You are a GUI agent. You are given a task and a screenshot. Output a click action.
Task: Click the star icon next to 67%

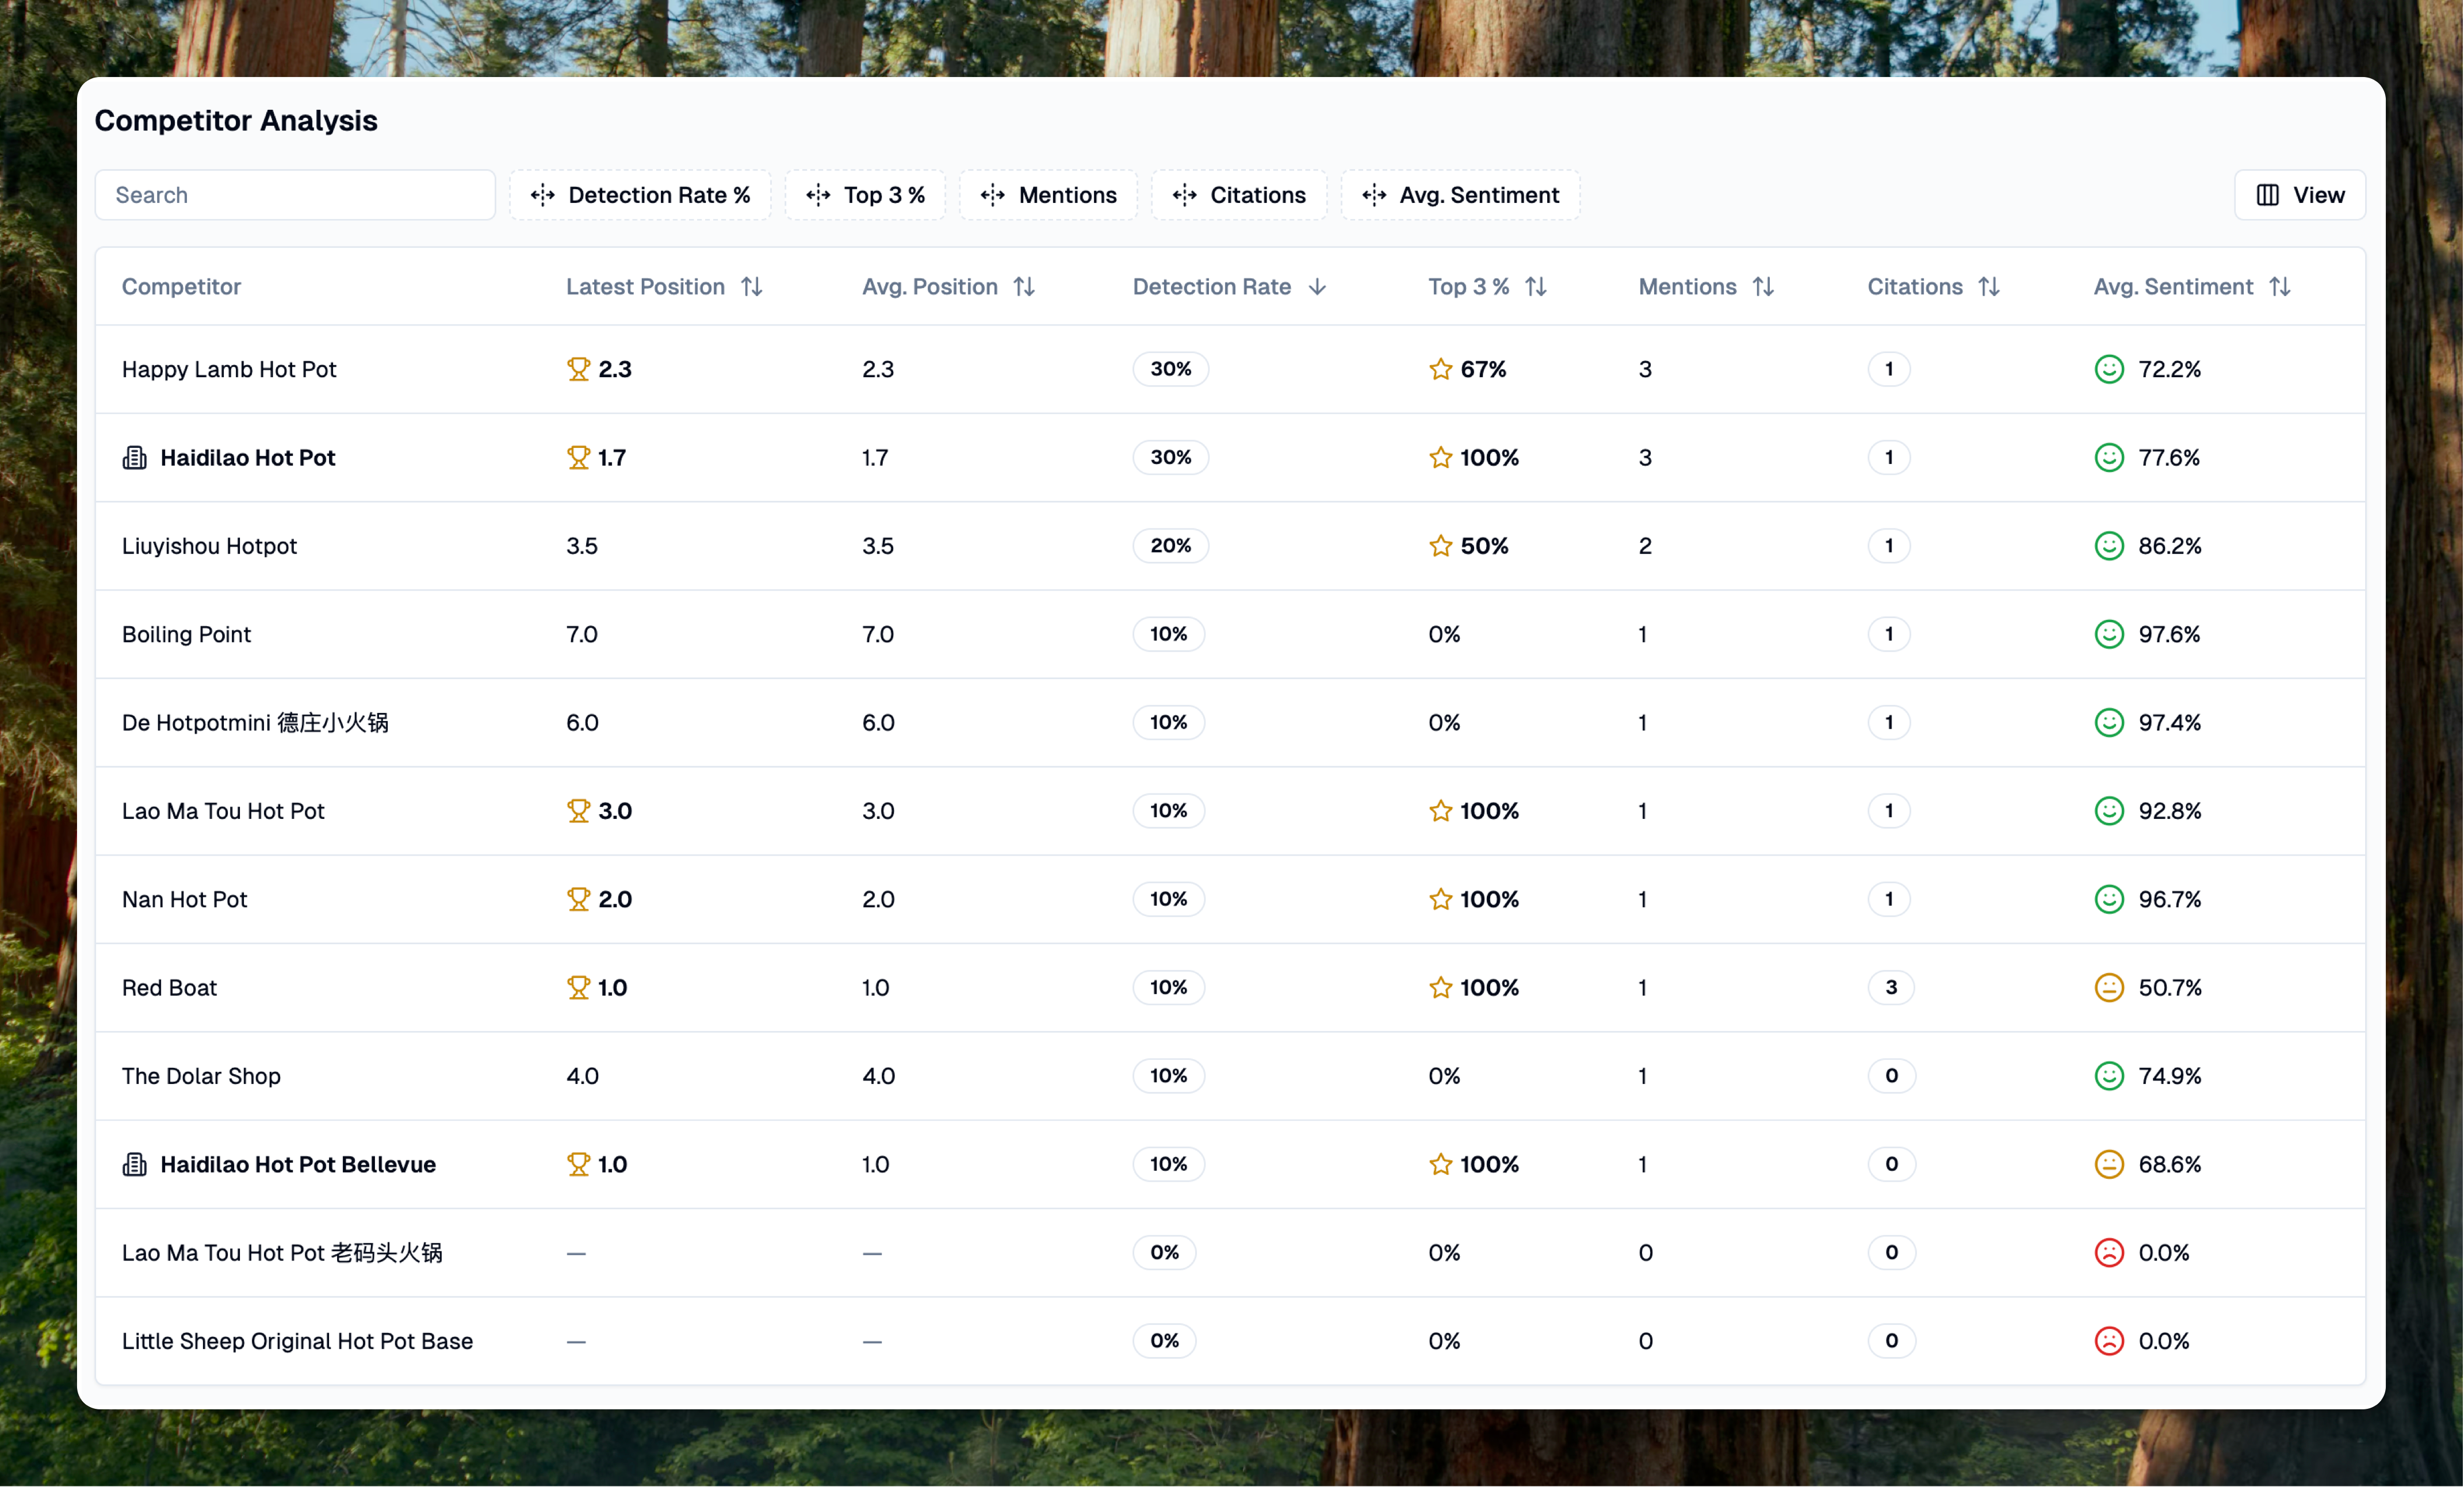click(x=1440, y=369)
